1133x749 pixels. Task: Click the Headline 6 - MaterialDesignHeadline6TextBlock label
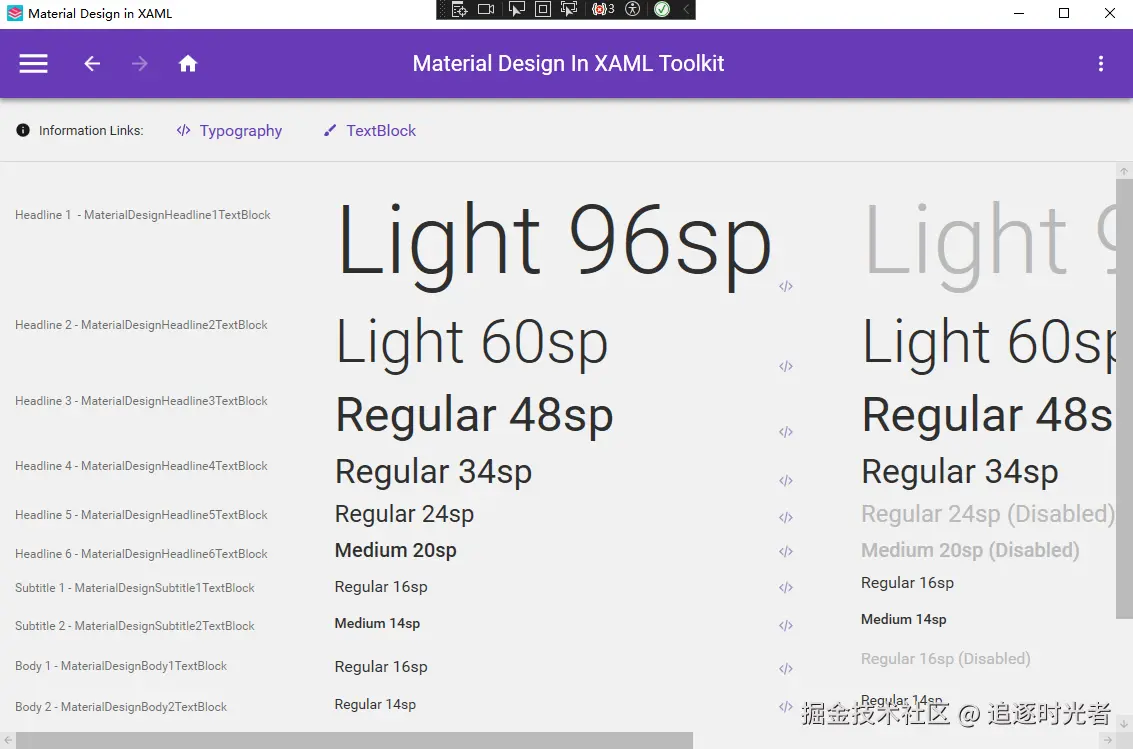pos(141,554)
